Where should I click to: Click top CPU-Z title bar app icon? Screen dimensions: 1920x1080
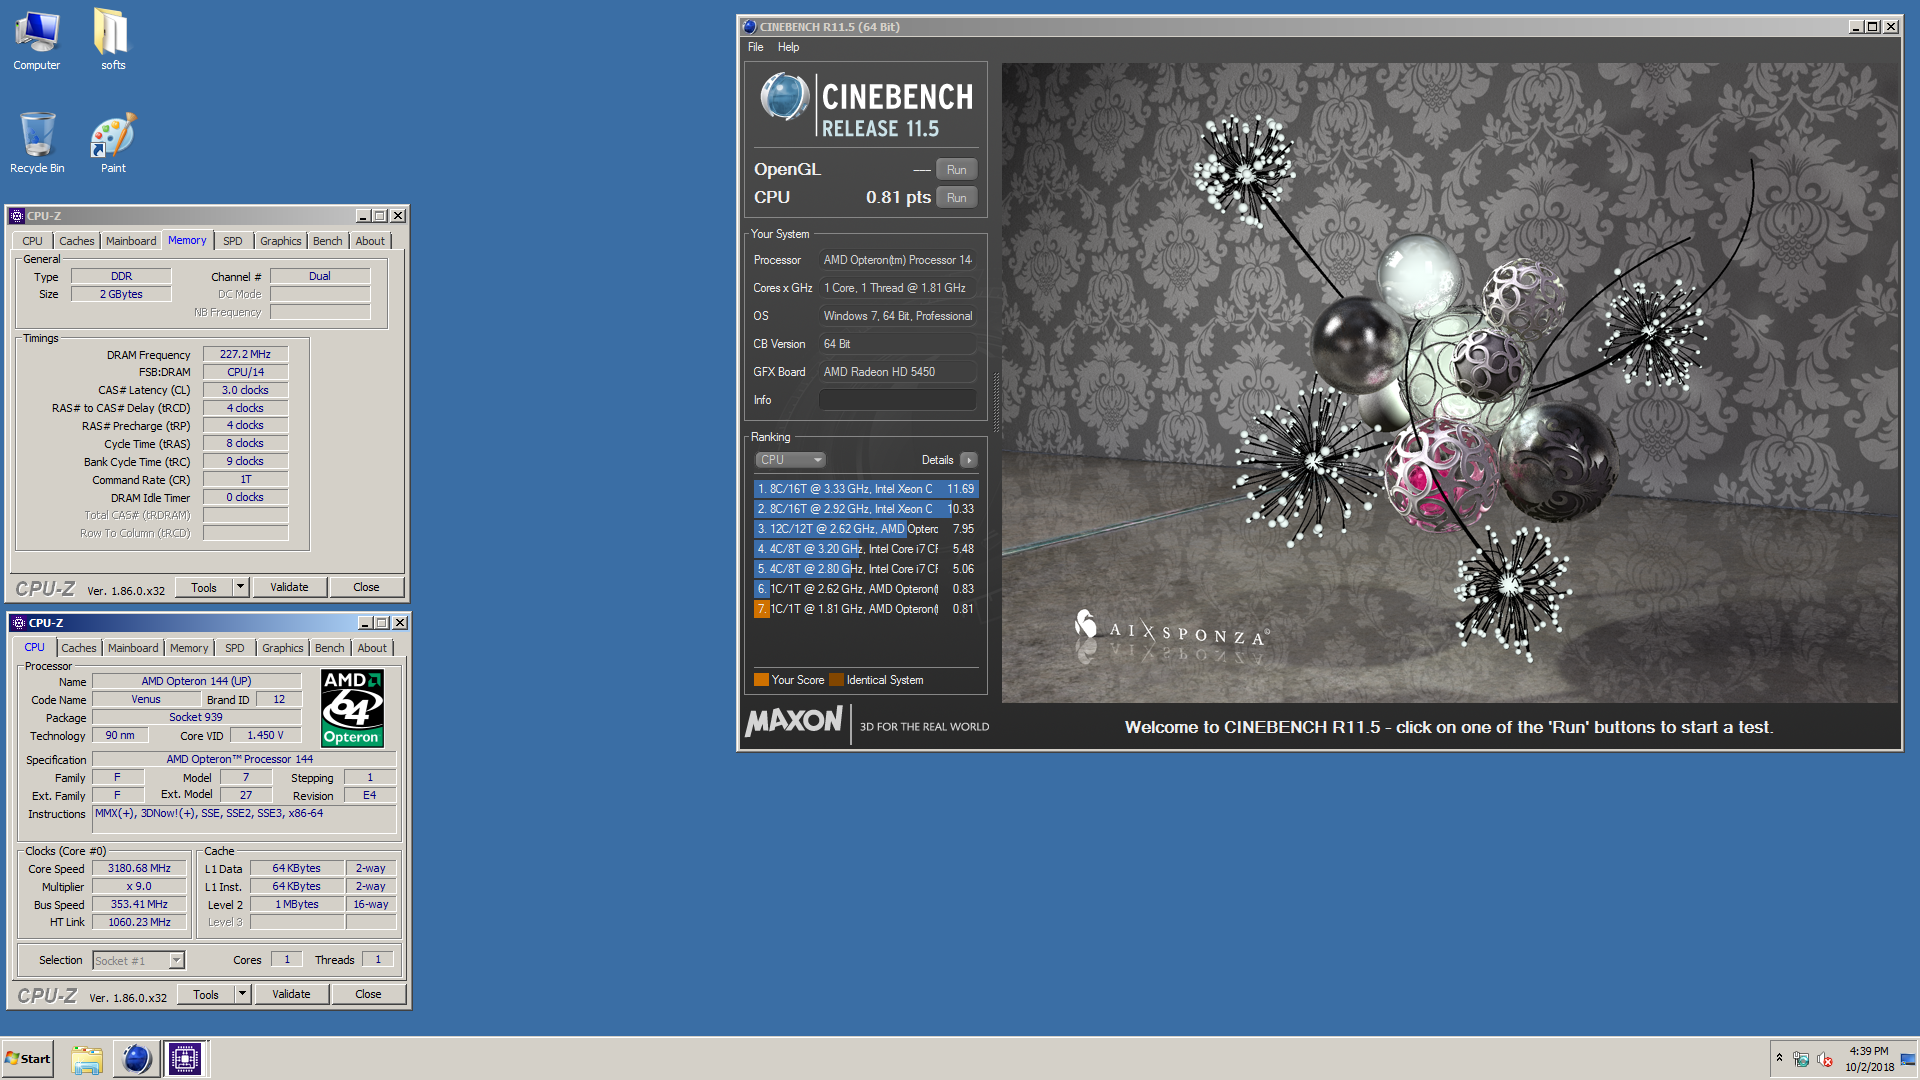click(17, 216)
